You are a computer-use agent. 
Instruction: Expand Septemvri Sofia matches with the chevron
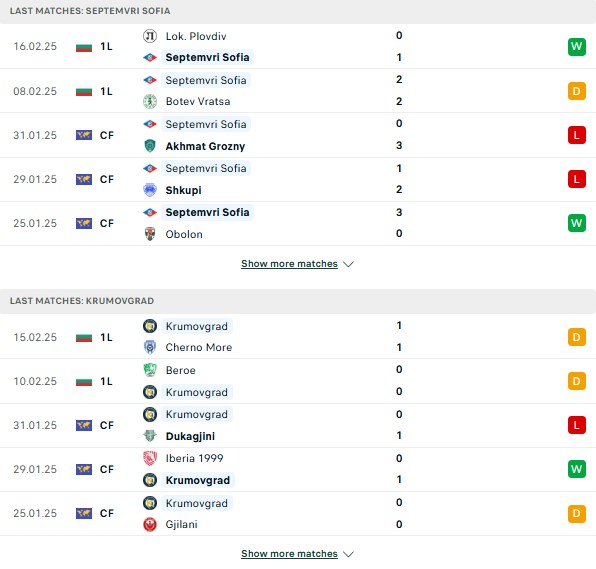click(x=348, y=264)
